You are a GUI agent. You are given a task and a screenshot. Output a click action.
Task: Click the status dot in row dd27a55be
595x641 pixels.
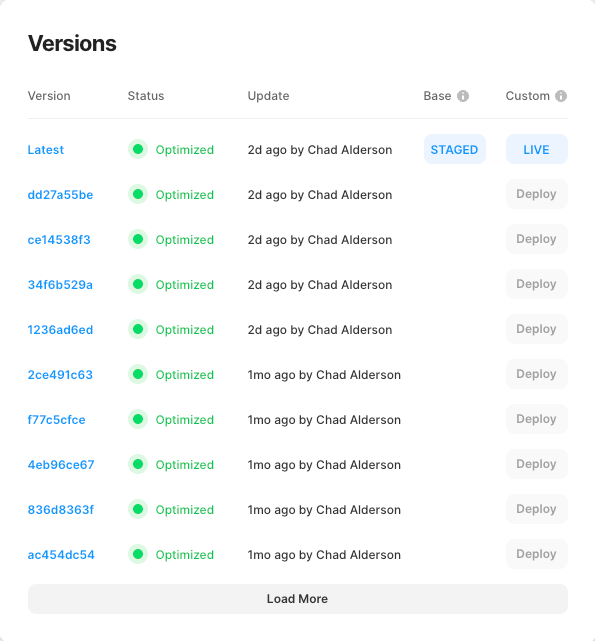click(138, 194)
